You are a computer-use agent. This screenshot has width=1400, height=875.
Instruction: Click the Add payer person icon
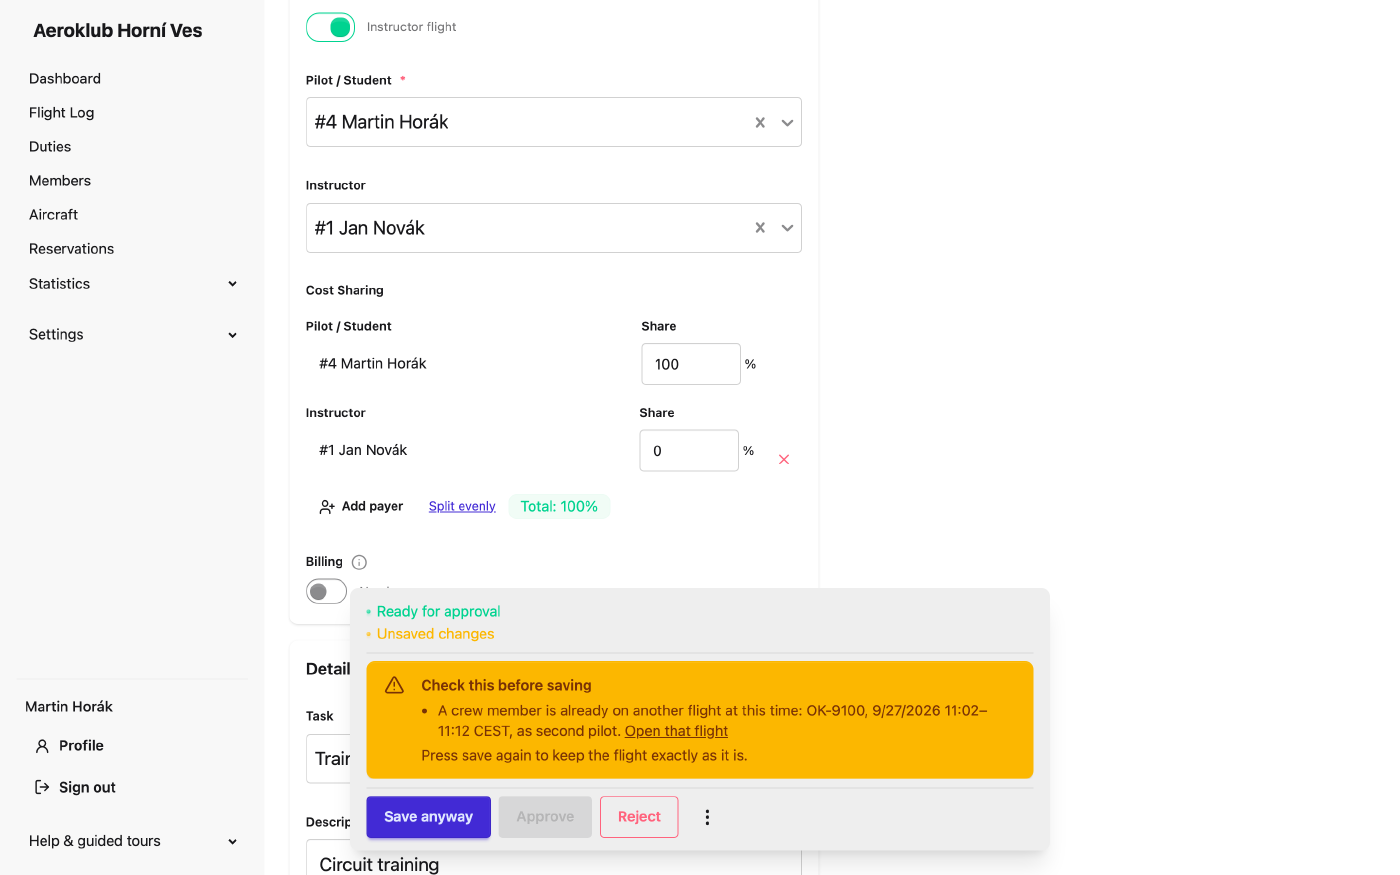pyautogui.click(x=327, y=507)
